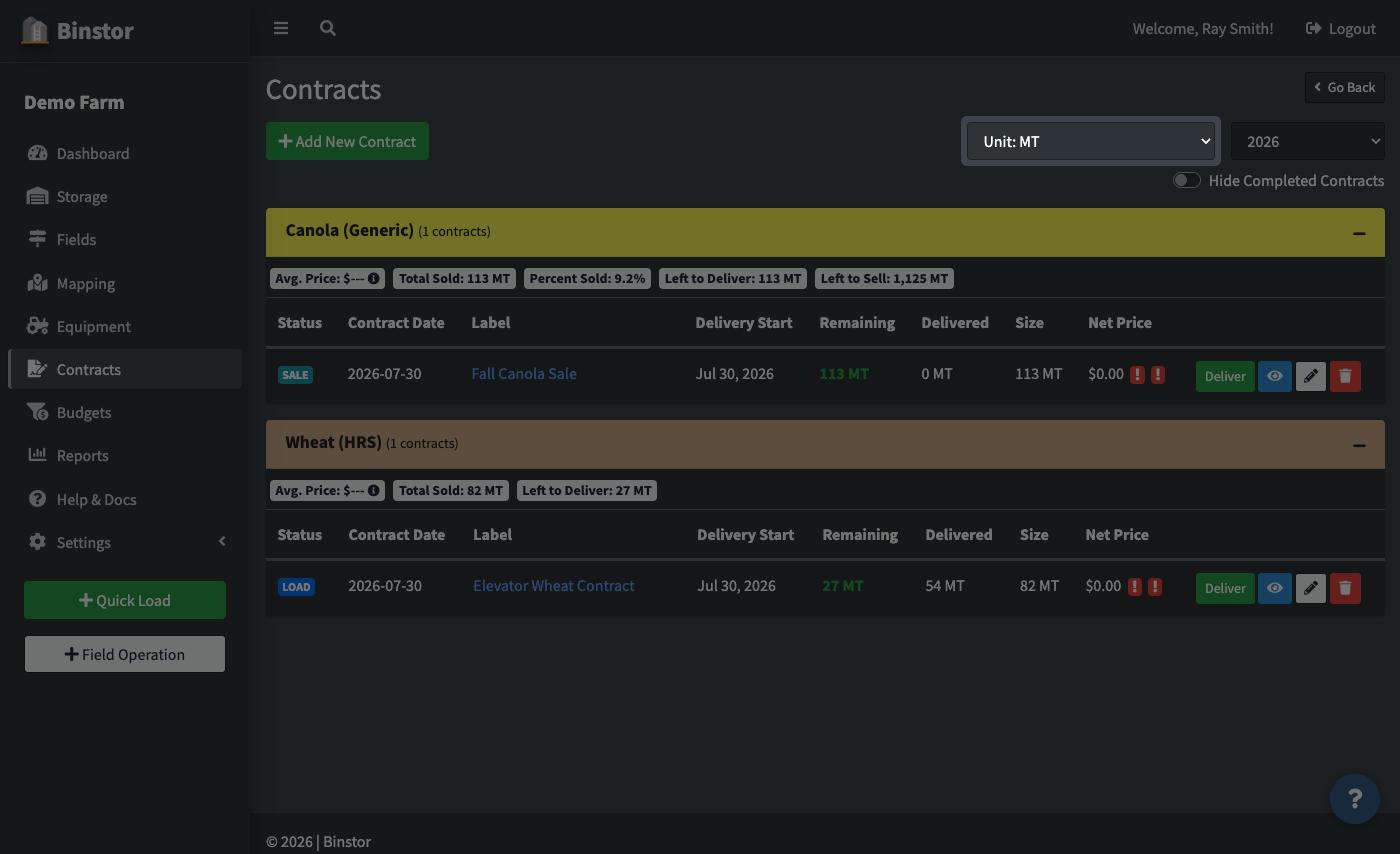The image size is (1400, 854).
Task: Click Add New Contract button
Action: (347, 141)
